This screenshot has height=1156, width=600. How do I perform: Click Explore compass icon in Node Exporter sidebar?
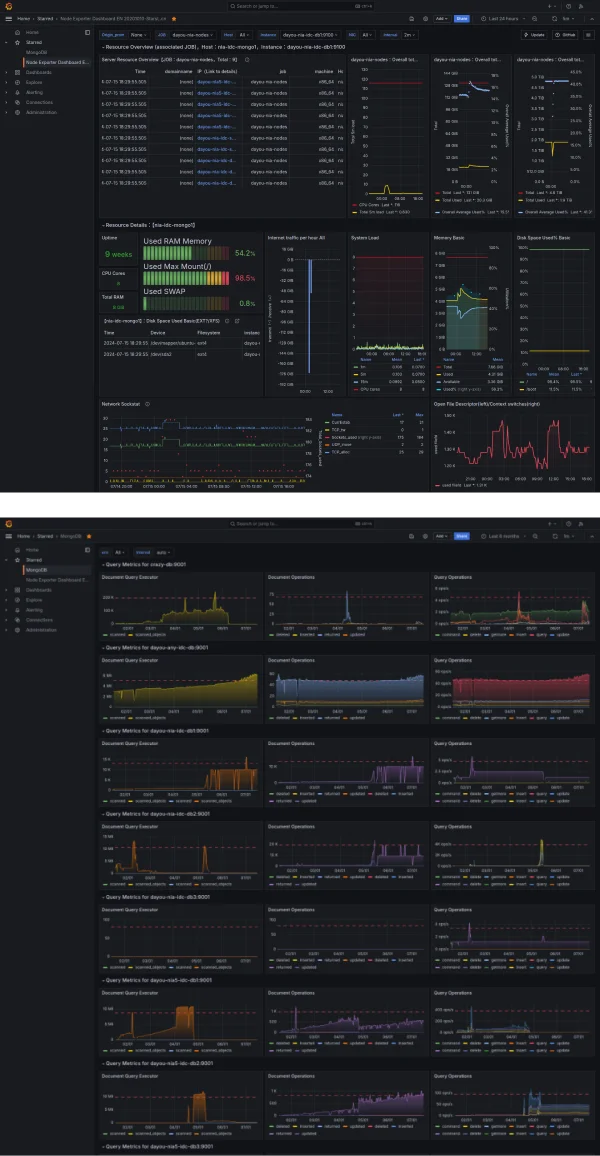[x=18, y=83]
